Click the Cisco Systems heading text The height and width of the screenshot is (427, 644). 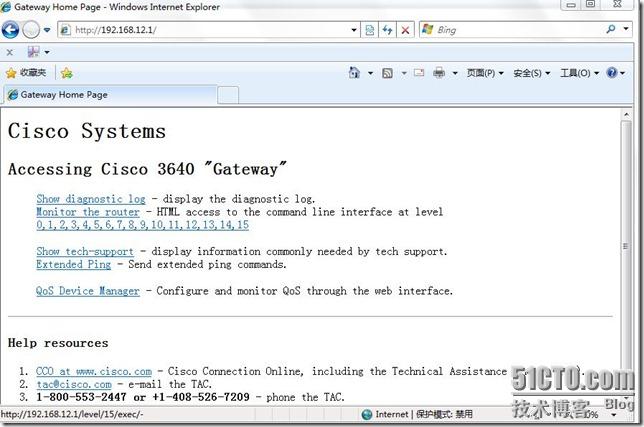87,131
